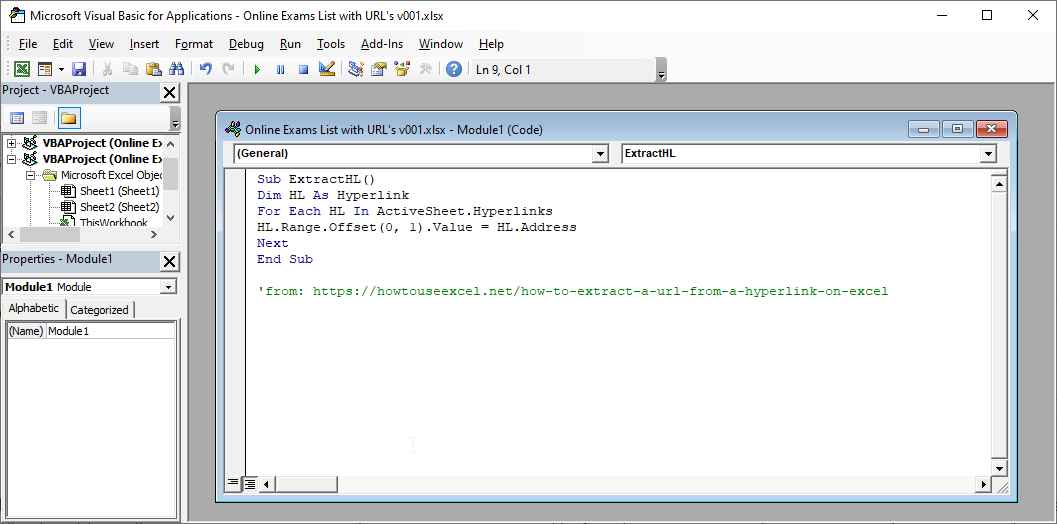This screenshot has width=1057, height=524.
Task: Open the Add-Ins menu
Action: (382, 44)
